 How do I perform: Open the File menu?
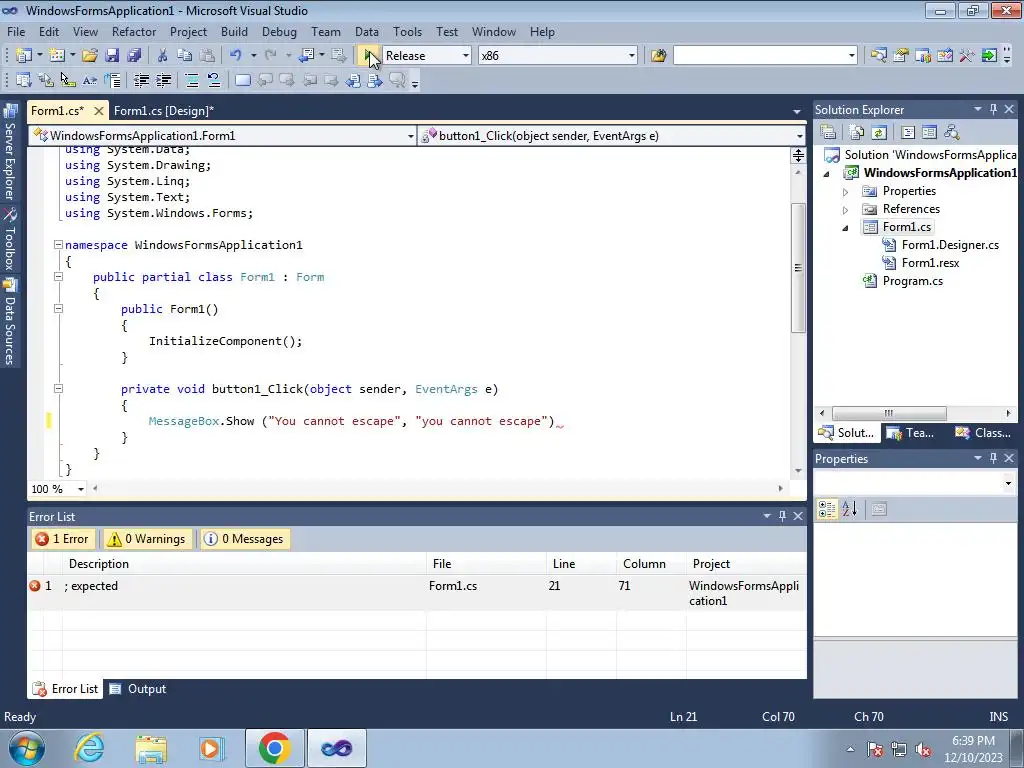pos(16,31)
